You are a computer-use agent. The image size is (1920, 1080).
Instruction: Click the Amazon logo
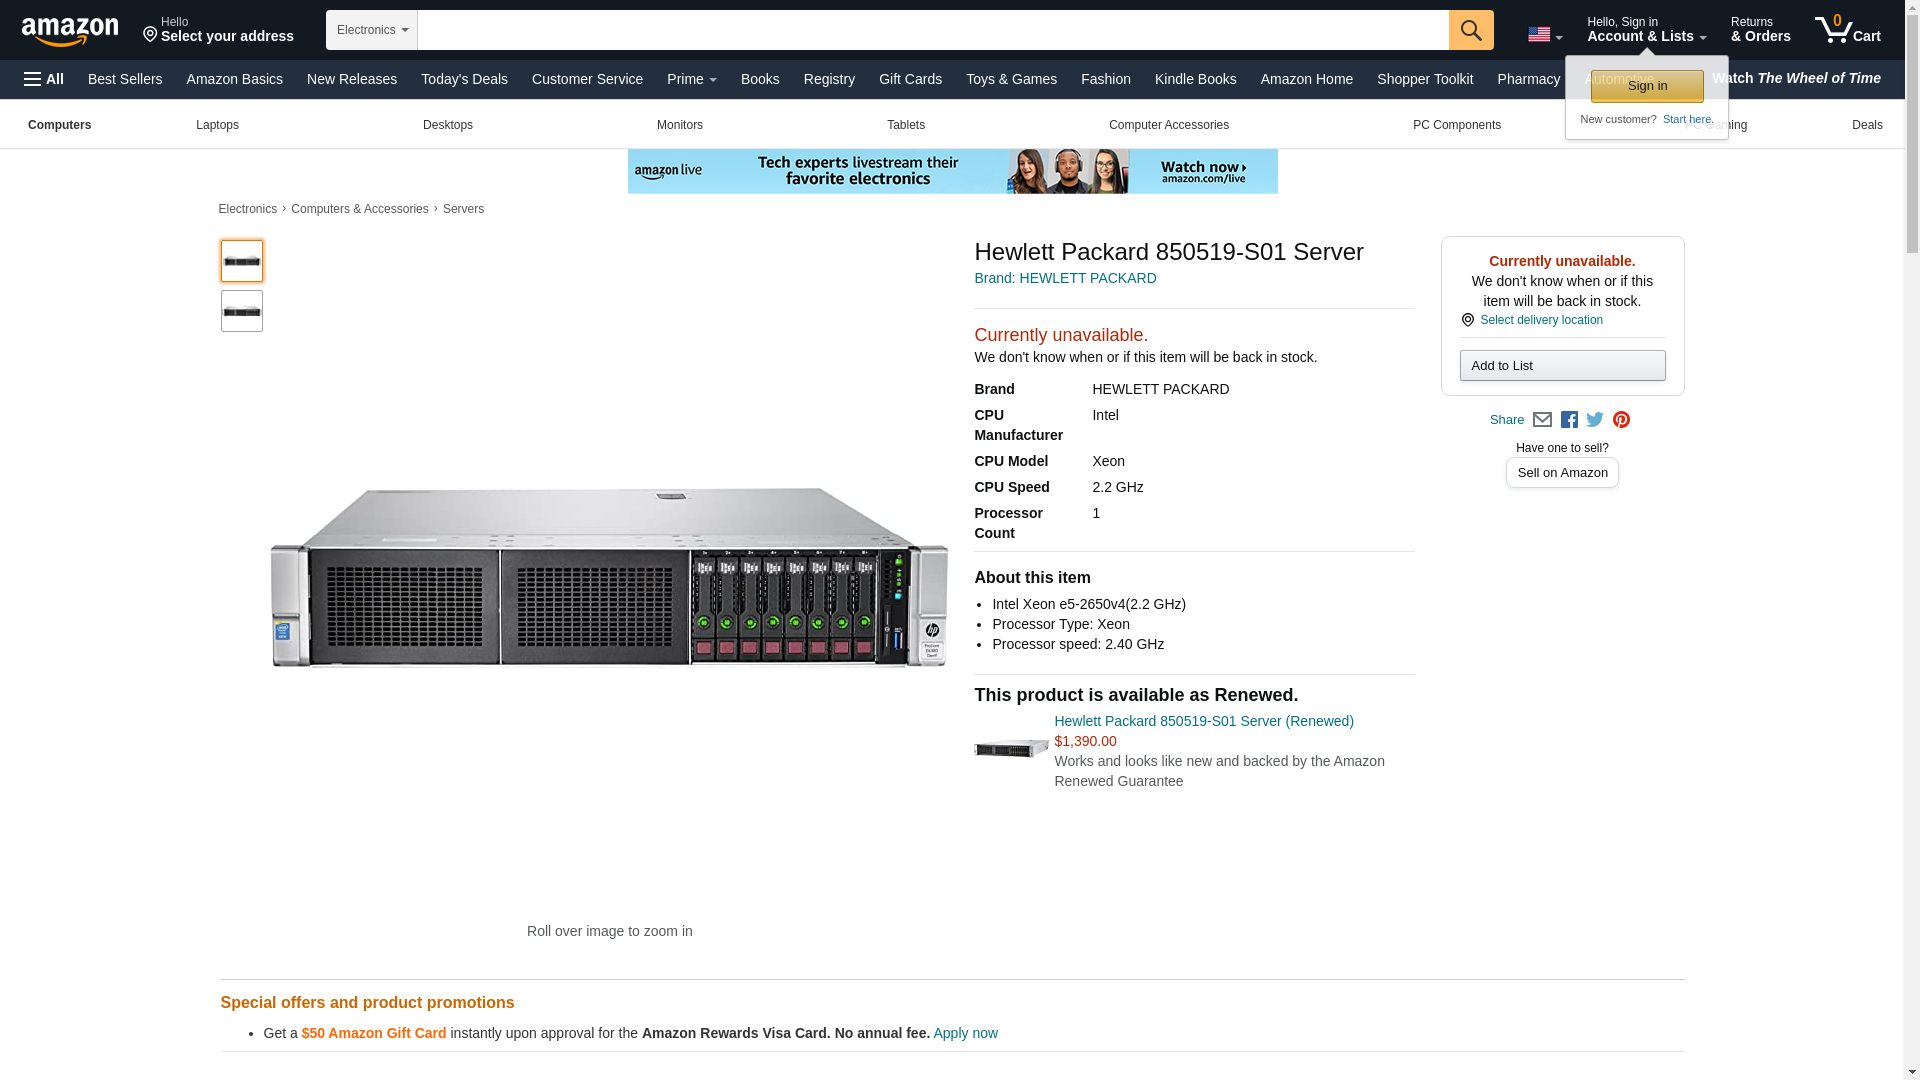[70, 31]
